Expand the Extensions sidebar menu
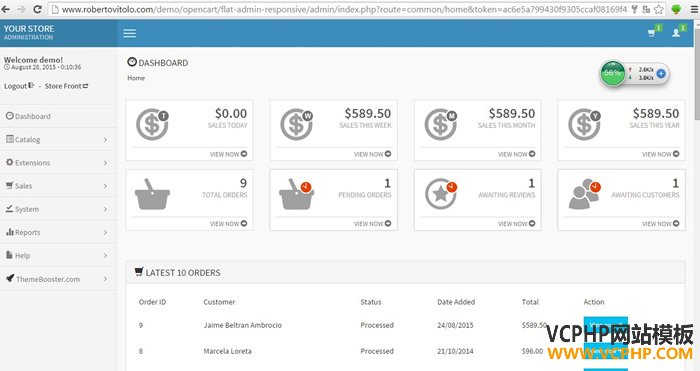 [x=58, y=163]
